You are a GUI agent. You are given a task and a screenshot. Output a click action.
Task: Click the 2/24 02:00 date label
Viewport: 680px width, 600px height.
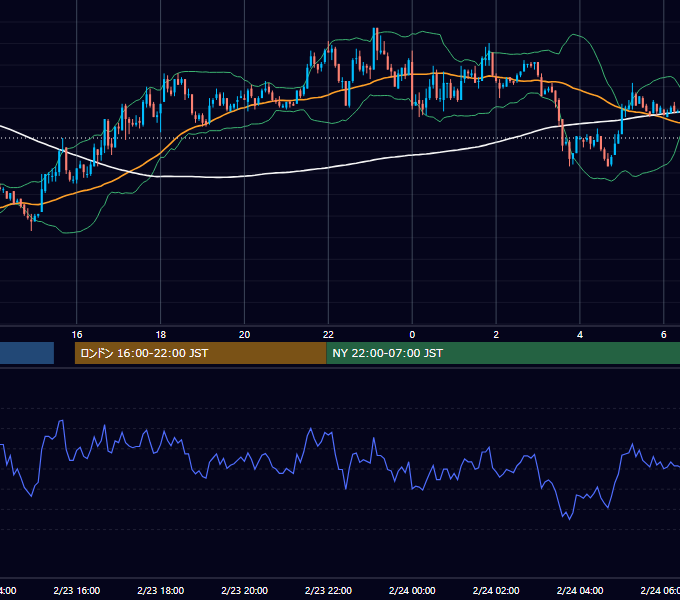[496, 590]
